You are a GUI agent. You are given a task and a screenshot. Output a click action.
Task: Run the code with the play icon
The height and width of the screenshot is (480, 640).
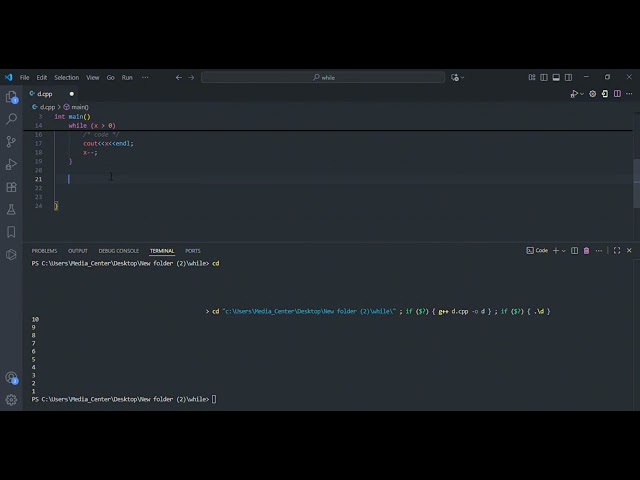[574, 94]
